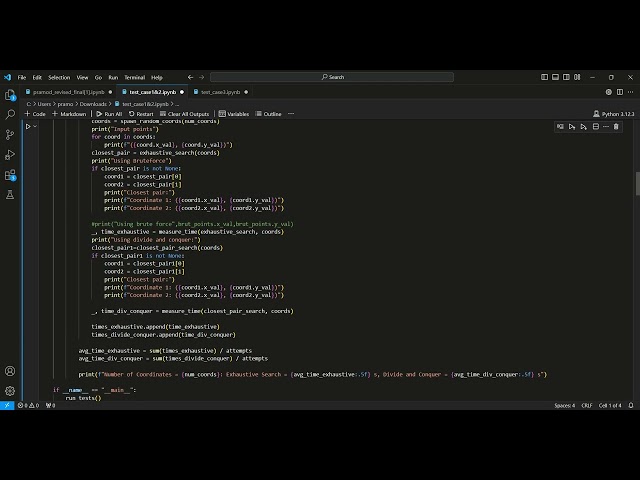Image resolution: width=640 pixels, height=480 pixels.
Task: Open the Variables panel
Action: coord(234,114)
